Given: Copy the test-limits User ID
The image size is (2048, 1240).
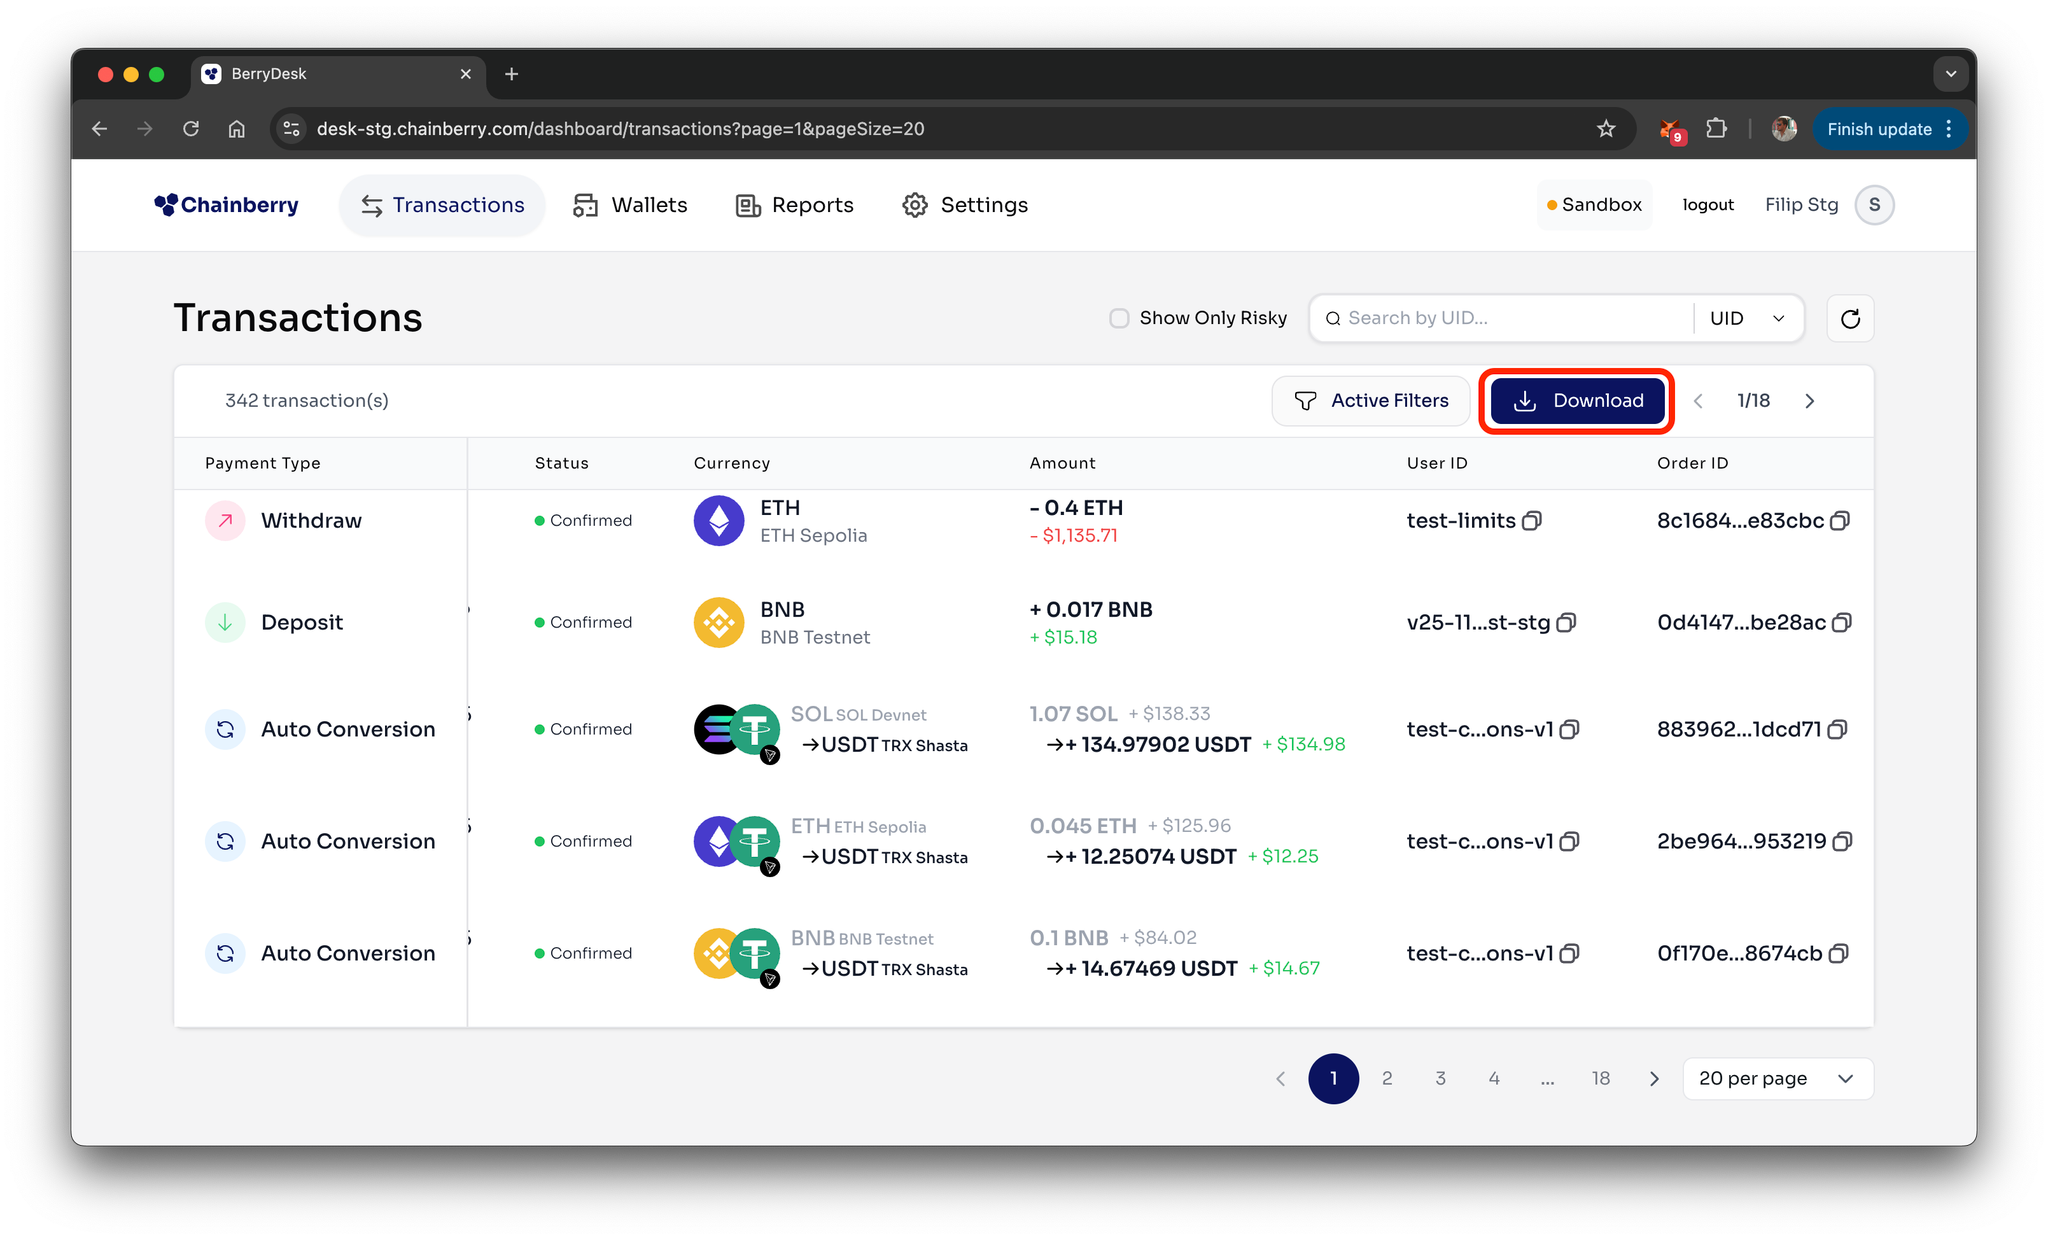Looking at the screenshot, I should click(x=1532, y=521).
